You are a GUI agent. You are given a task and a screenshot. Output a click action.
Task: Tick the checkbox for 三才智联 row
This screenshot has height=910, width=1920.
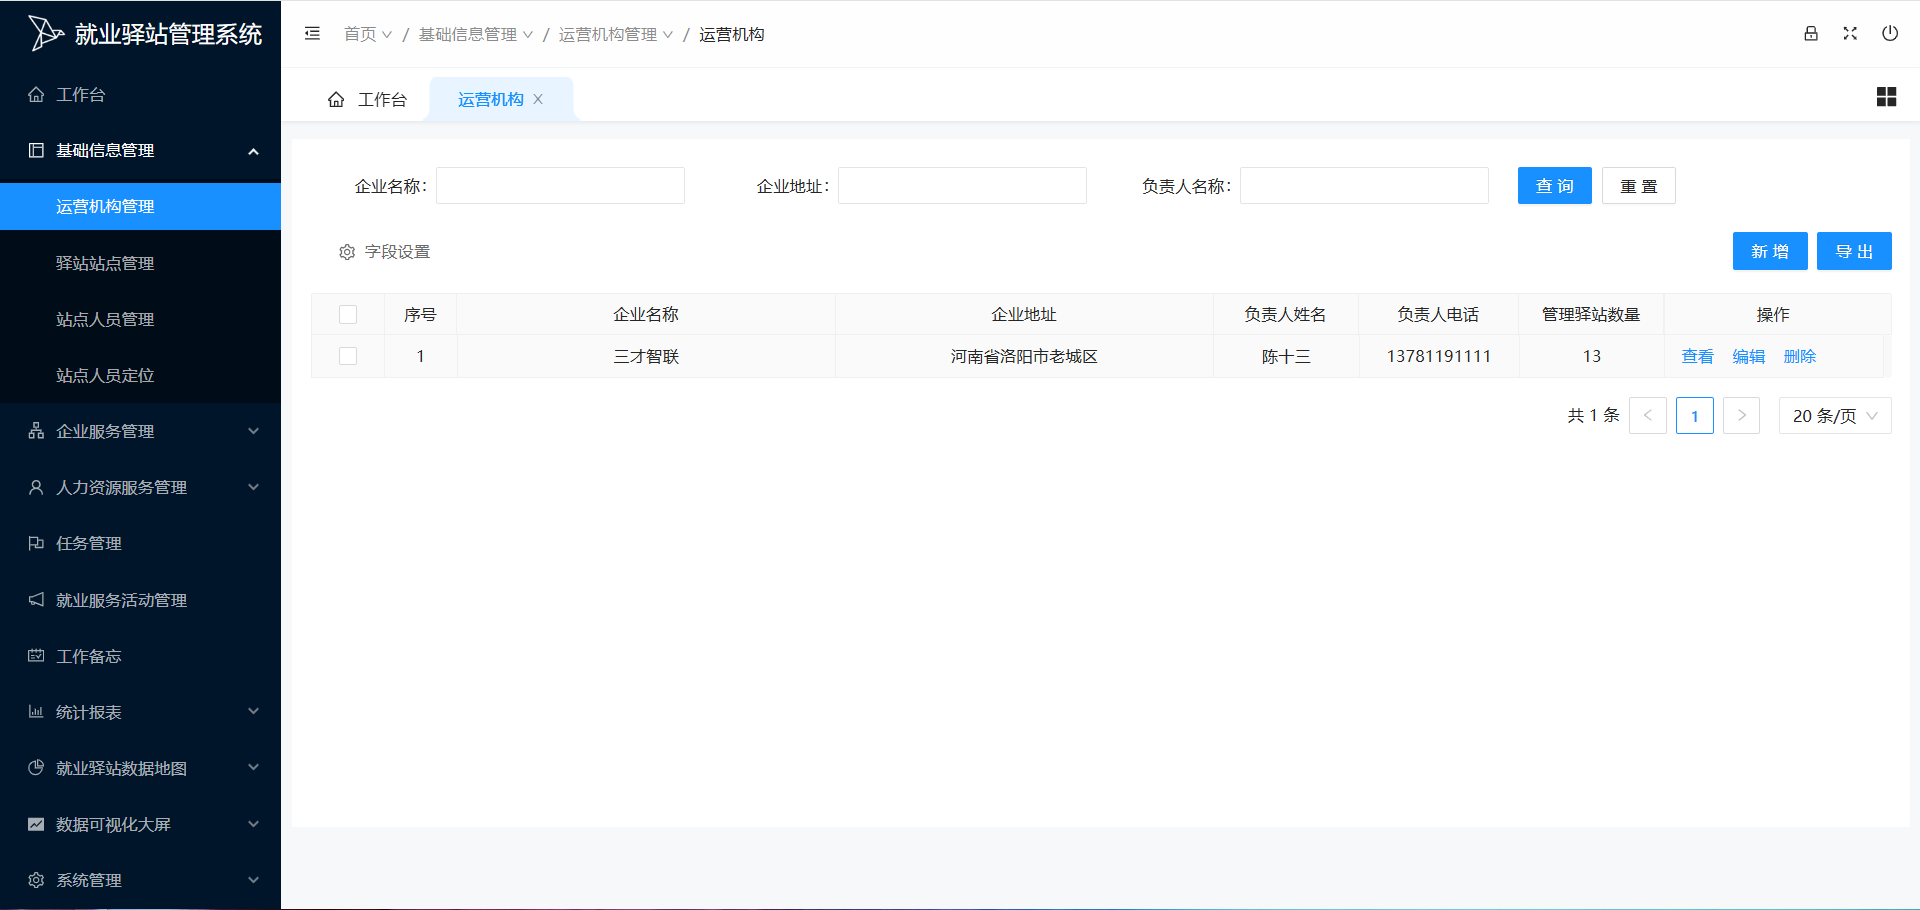(348, 356)
